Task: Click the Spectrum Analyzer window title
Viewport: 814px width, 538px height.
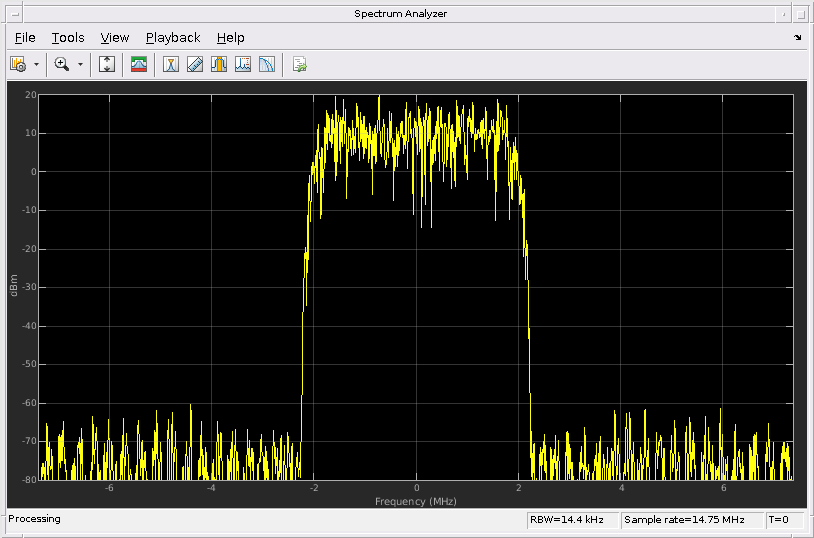Action: pyautogui.click(x=400, y=14)
